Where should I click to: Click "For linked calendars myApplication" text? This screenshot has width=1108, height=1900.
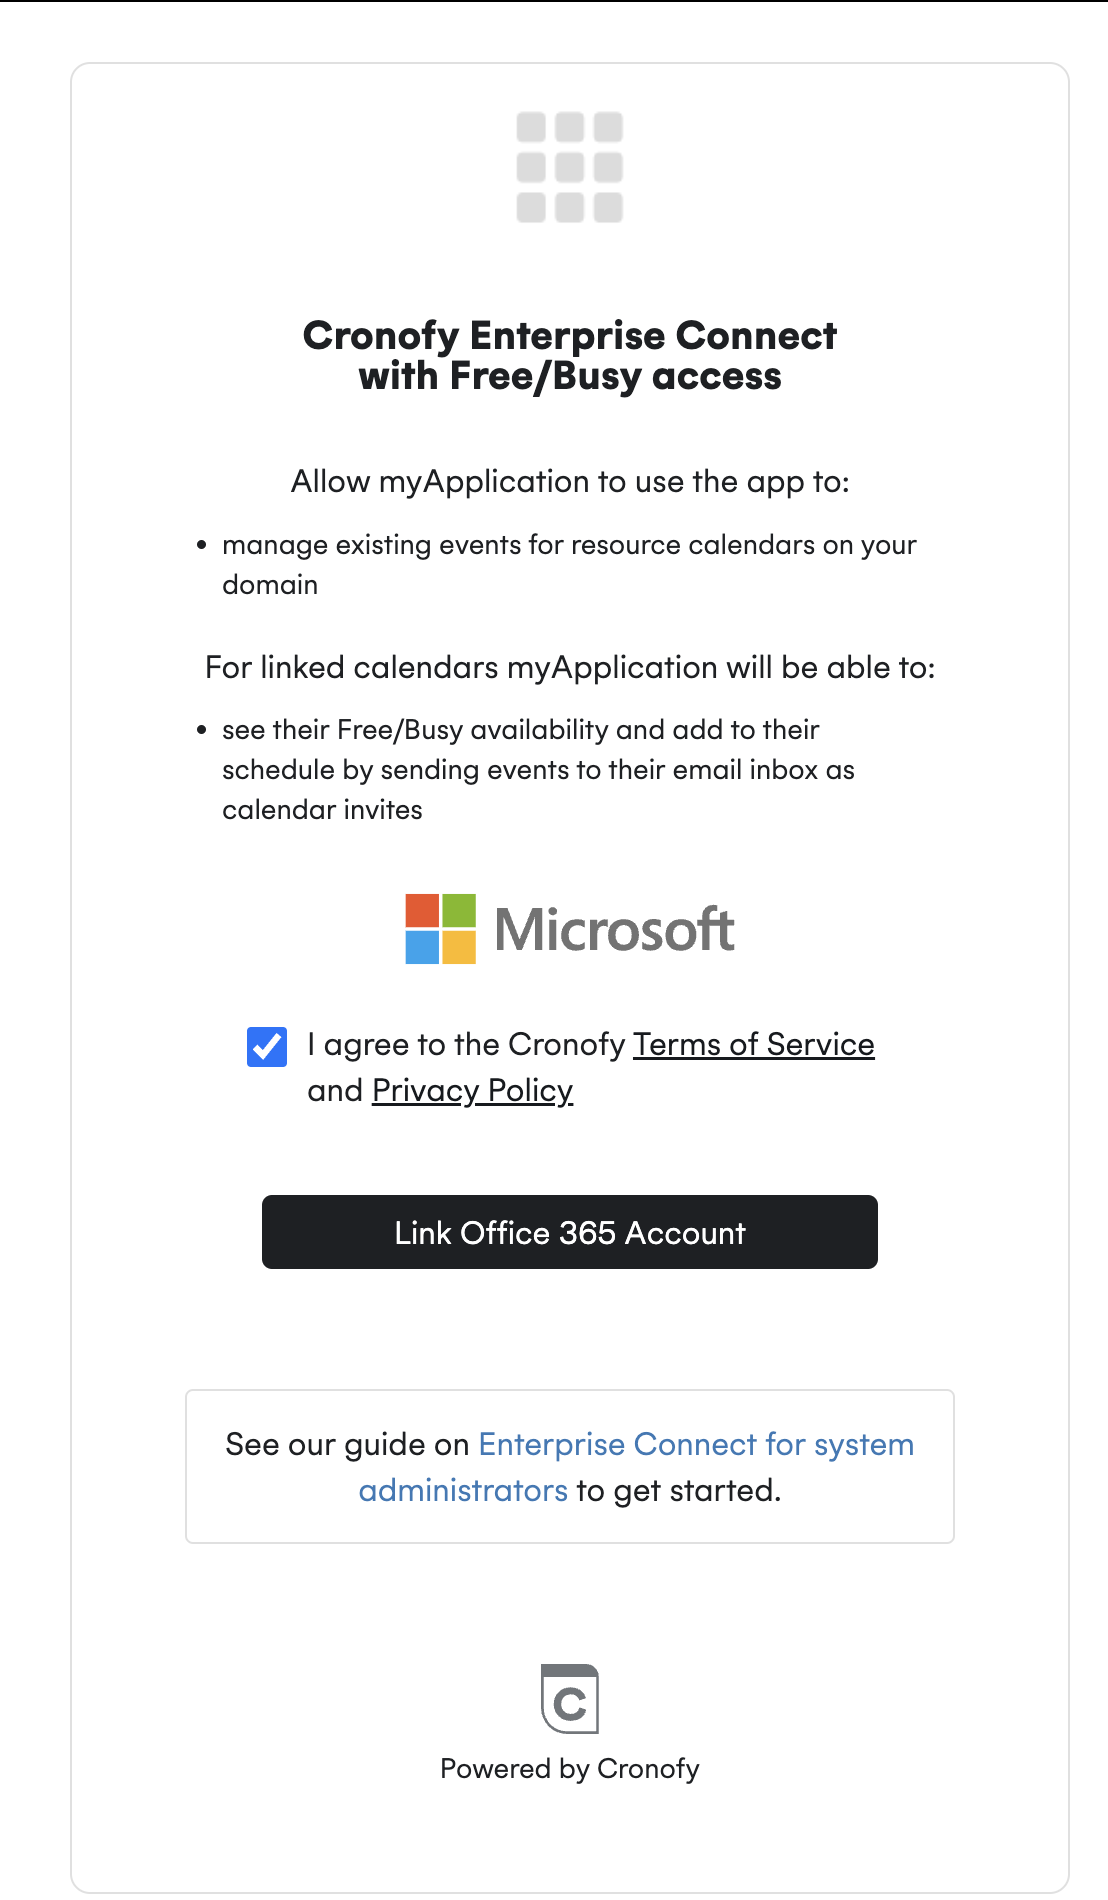570,667
